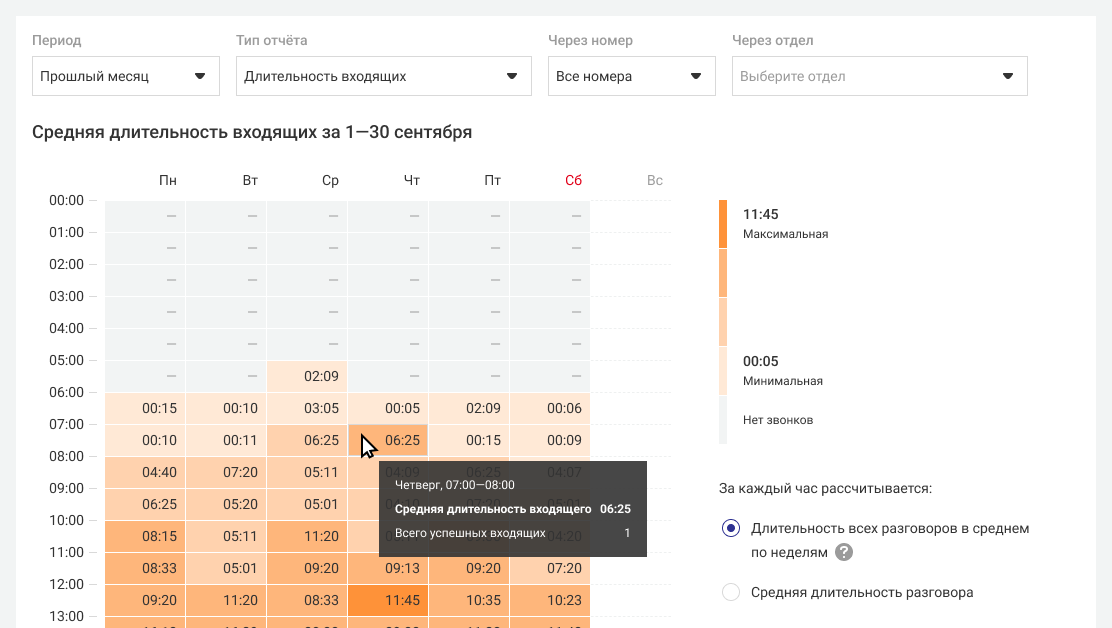Select the radio button for averaging by weeks

[x=731, y=528]
